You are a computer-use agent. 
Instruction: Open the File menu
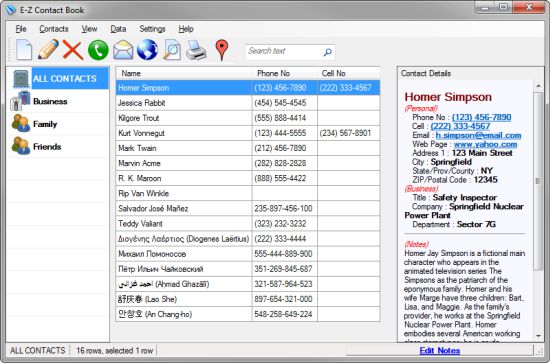pyautogui.click(x=21, y=29)
